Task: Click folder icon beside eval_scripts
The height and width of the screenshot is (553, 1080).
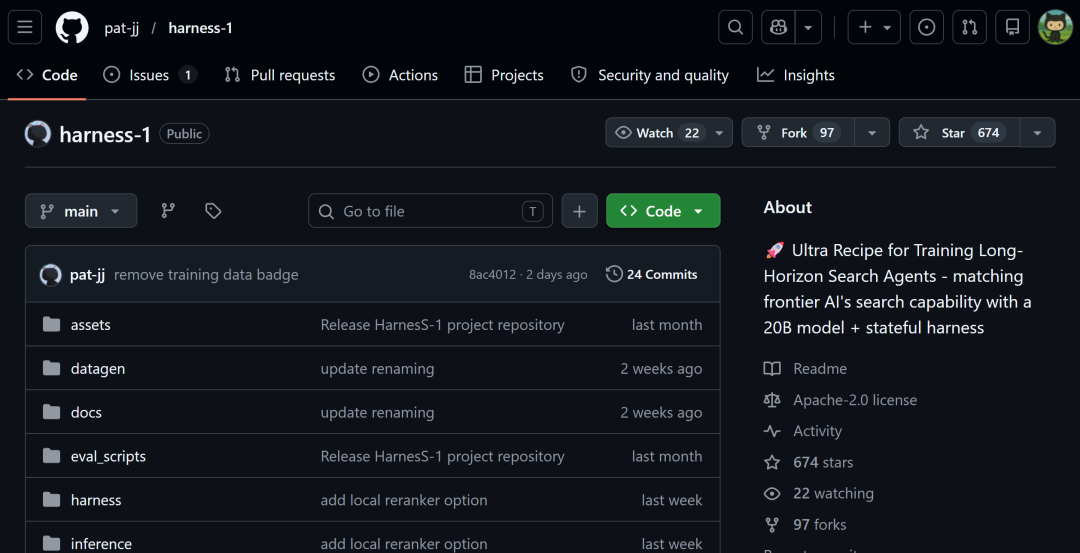Action: [51, 456]
